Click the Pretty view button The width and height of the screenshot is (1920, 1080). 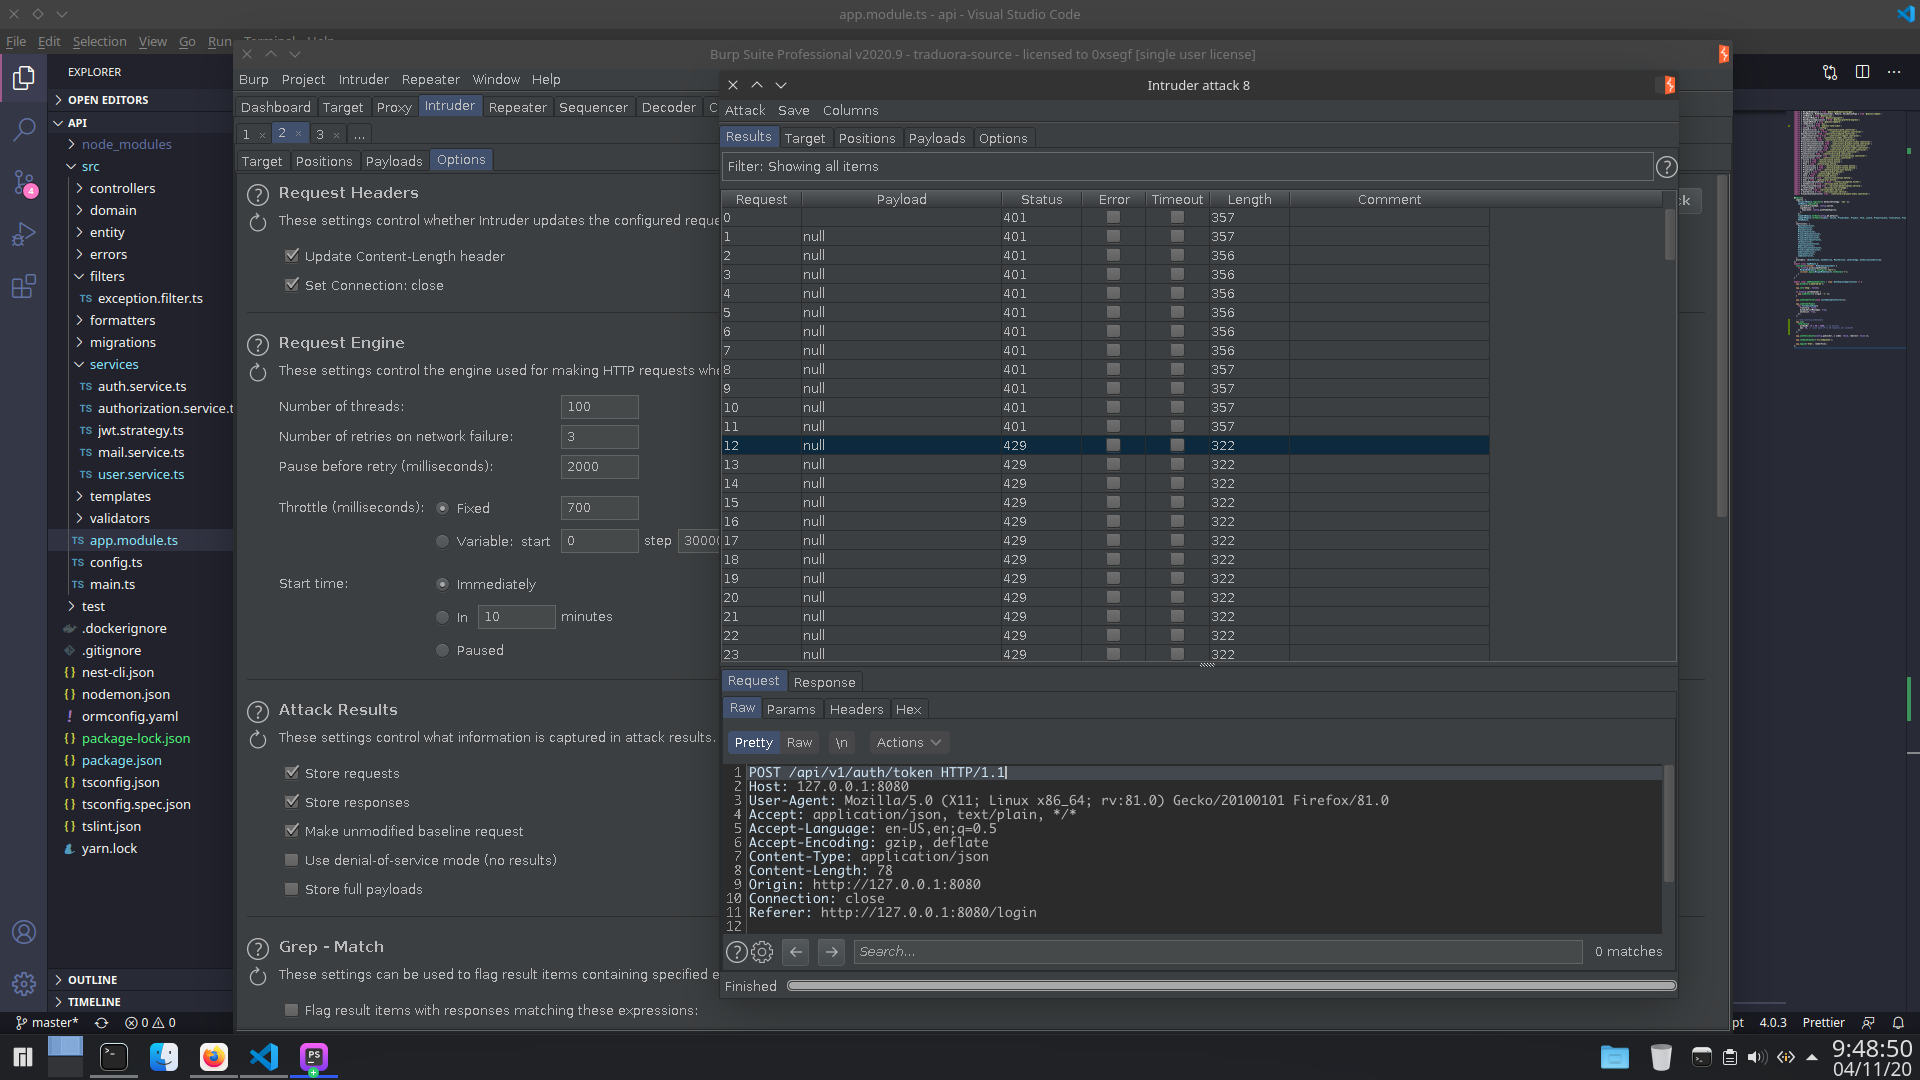(x=753, y=743)
